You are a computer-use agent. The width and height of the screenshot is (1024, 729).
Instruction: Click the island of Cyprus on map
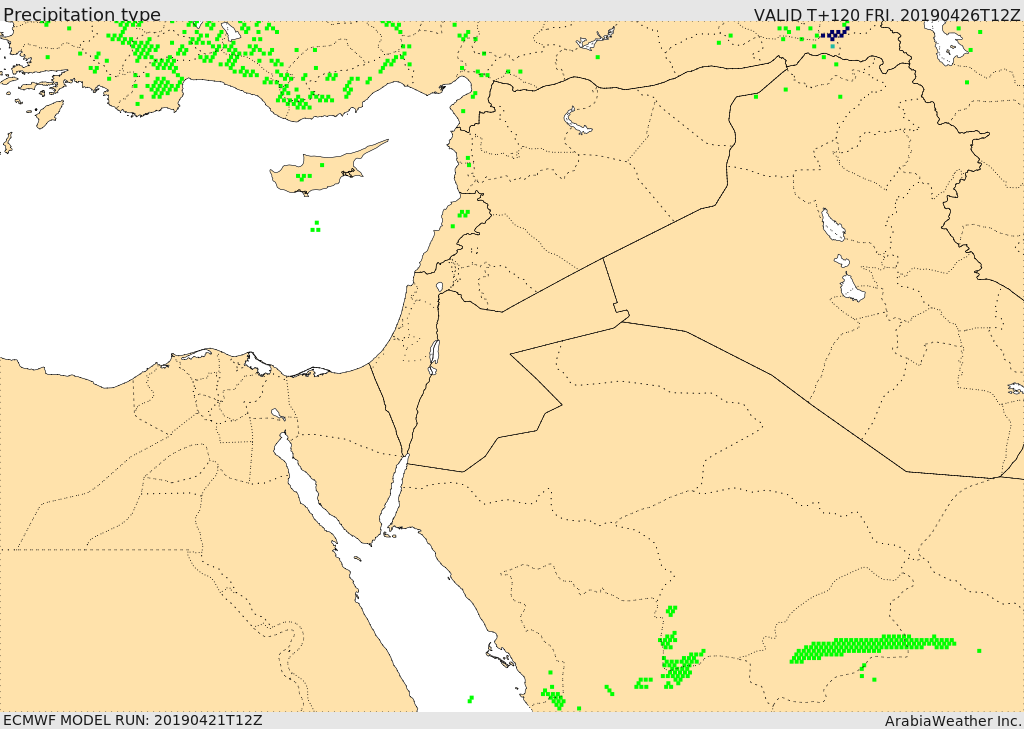point(325,171)
